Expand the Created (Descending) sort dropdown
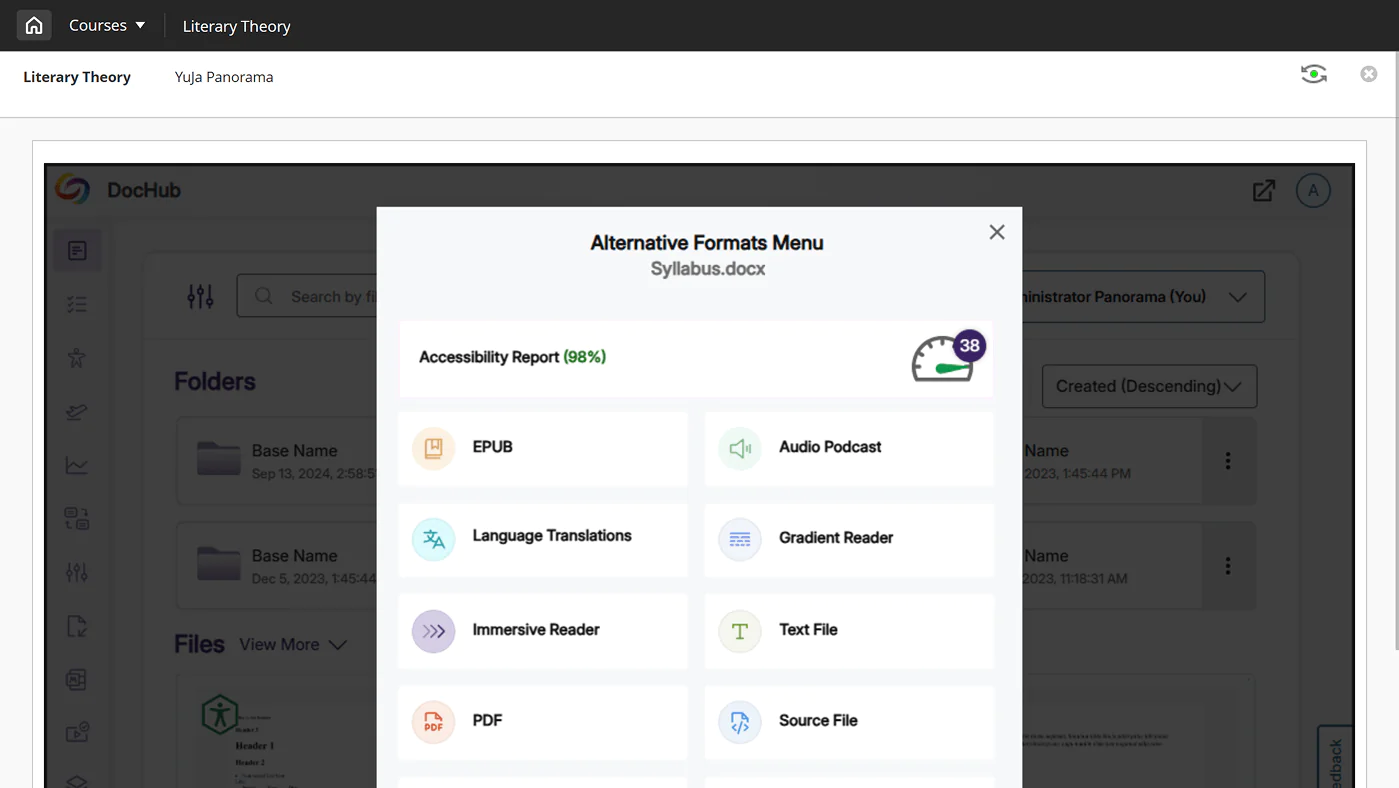Screen dimensions: 1399x788 1148,386
